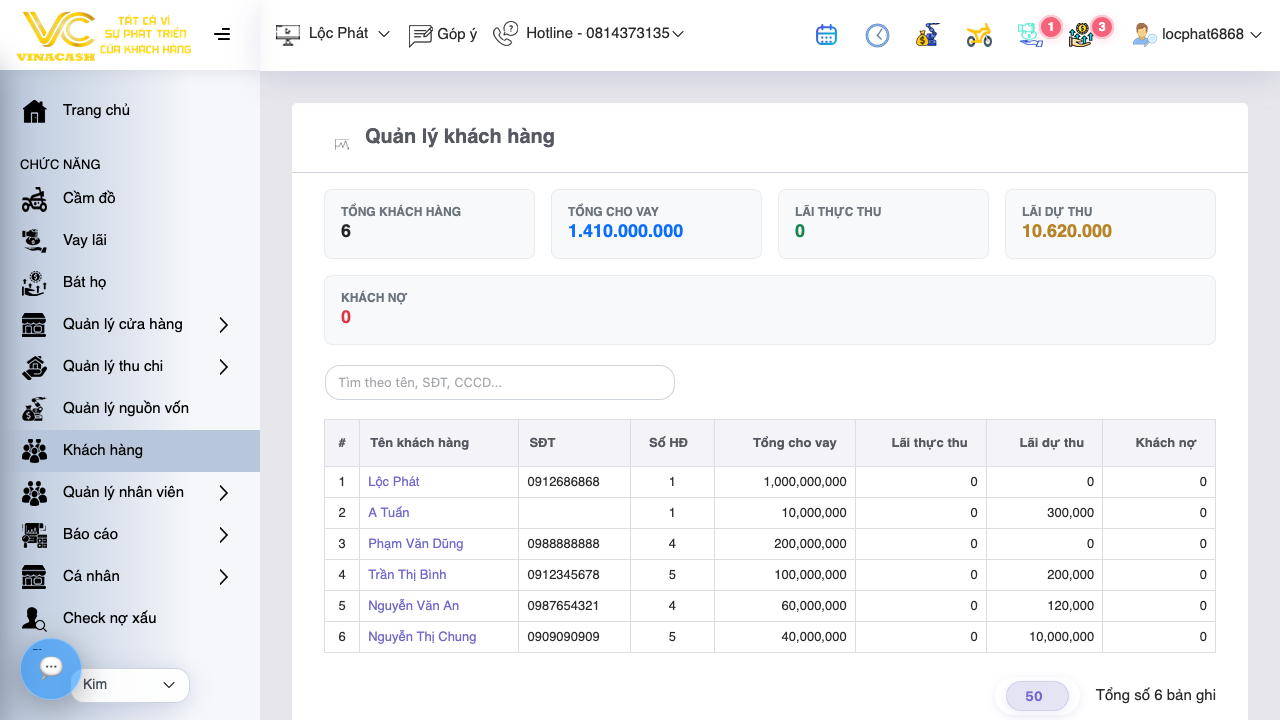
Task: Click the Cá nhân sidebar icon
Action: (x=35, y=576)
